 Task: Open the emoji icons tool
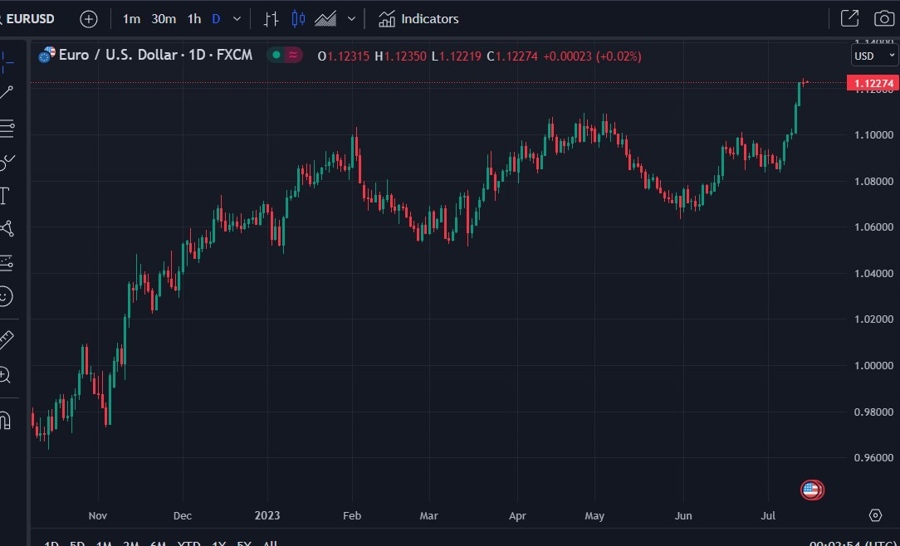5,296
